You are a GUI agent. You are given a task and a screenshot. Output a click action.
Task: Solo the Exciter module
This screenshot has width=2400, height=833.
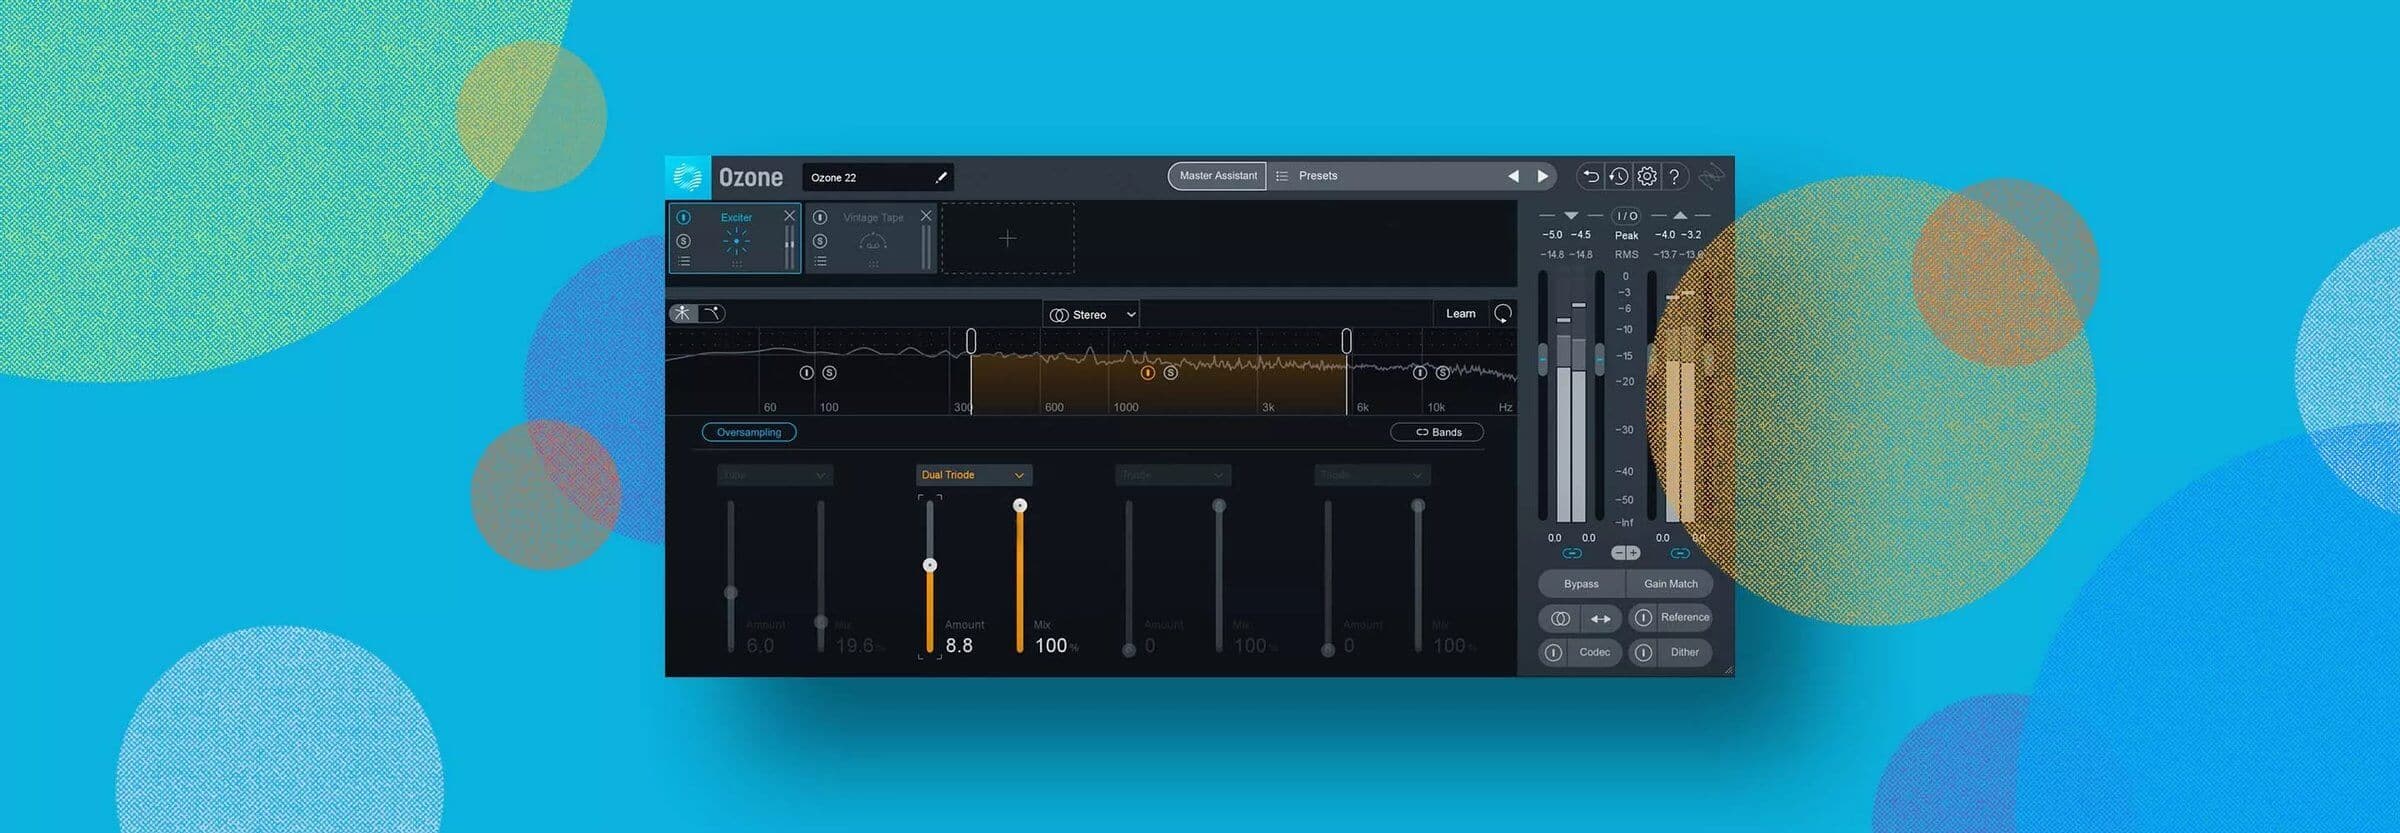tap(683, 241)
